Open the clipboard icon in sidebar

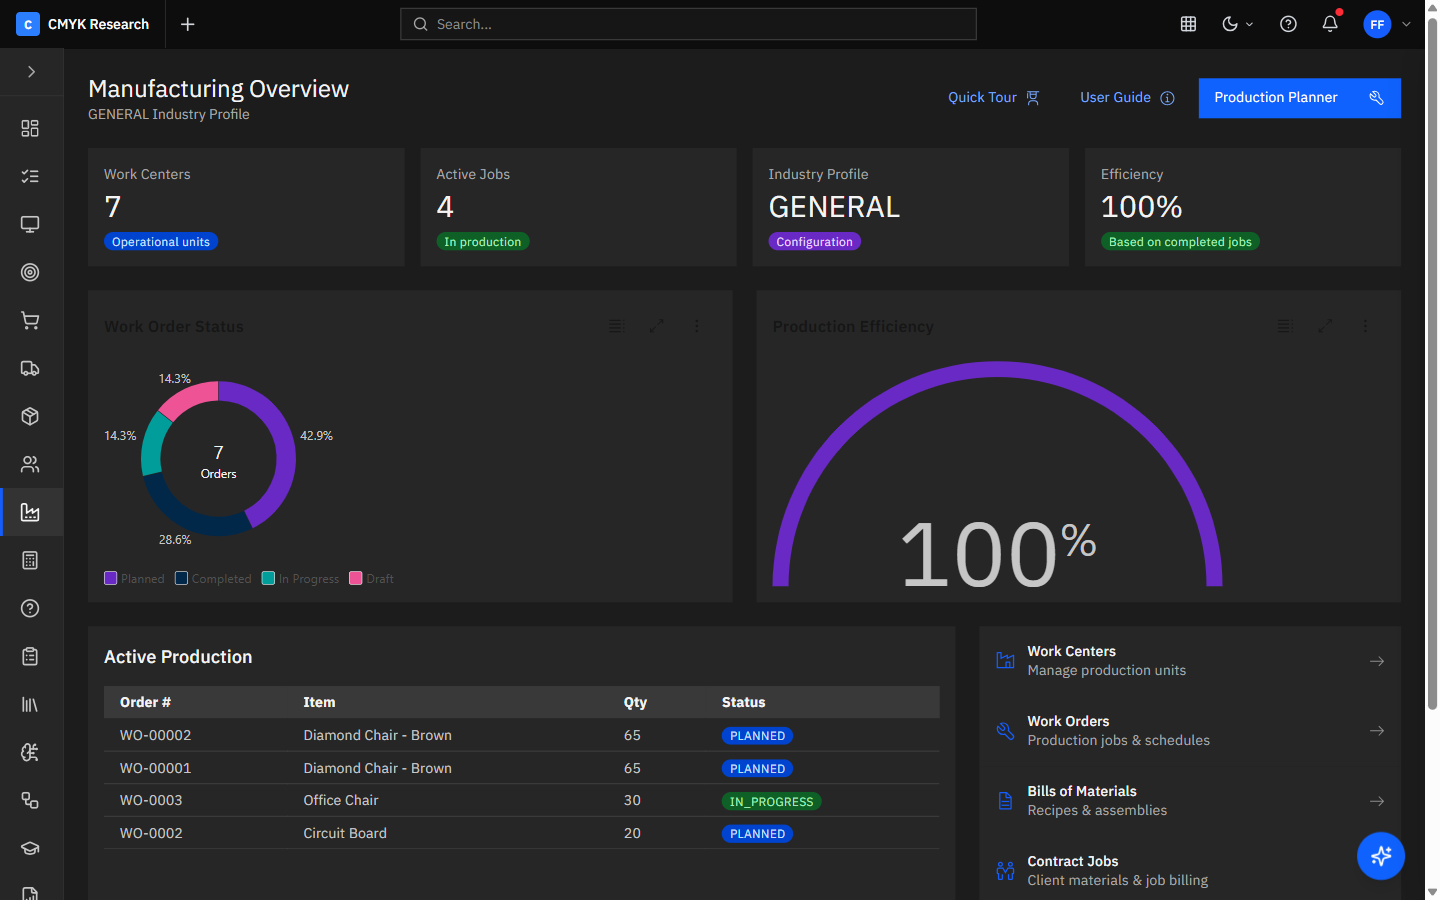(30, 656)
